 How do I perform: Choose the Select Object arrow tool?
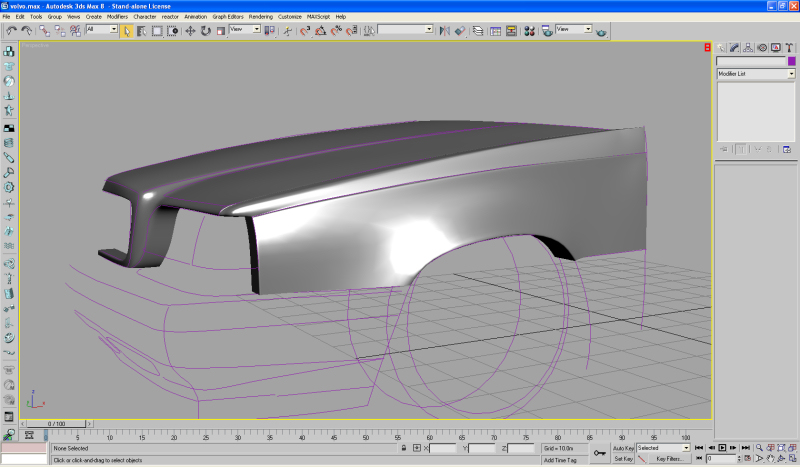coord(127,31)
